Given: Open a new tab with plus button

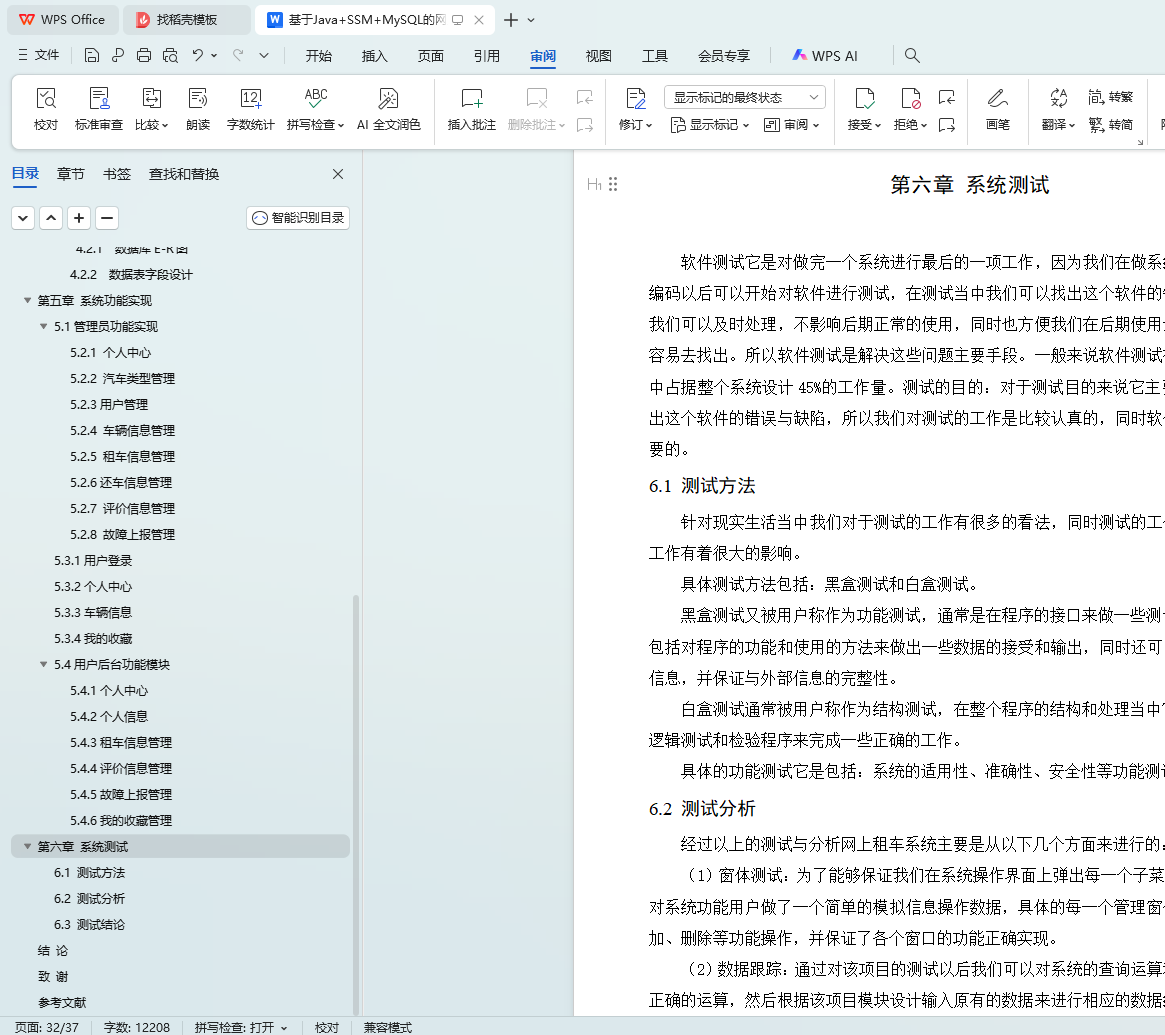Looking at the screenshot, I should pyautogui.click(x=510, y=20).
